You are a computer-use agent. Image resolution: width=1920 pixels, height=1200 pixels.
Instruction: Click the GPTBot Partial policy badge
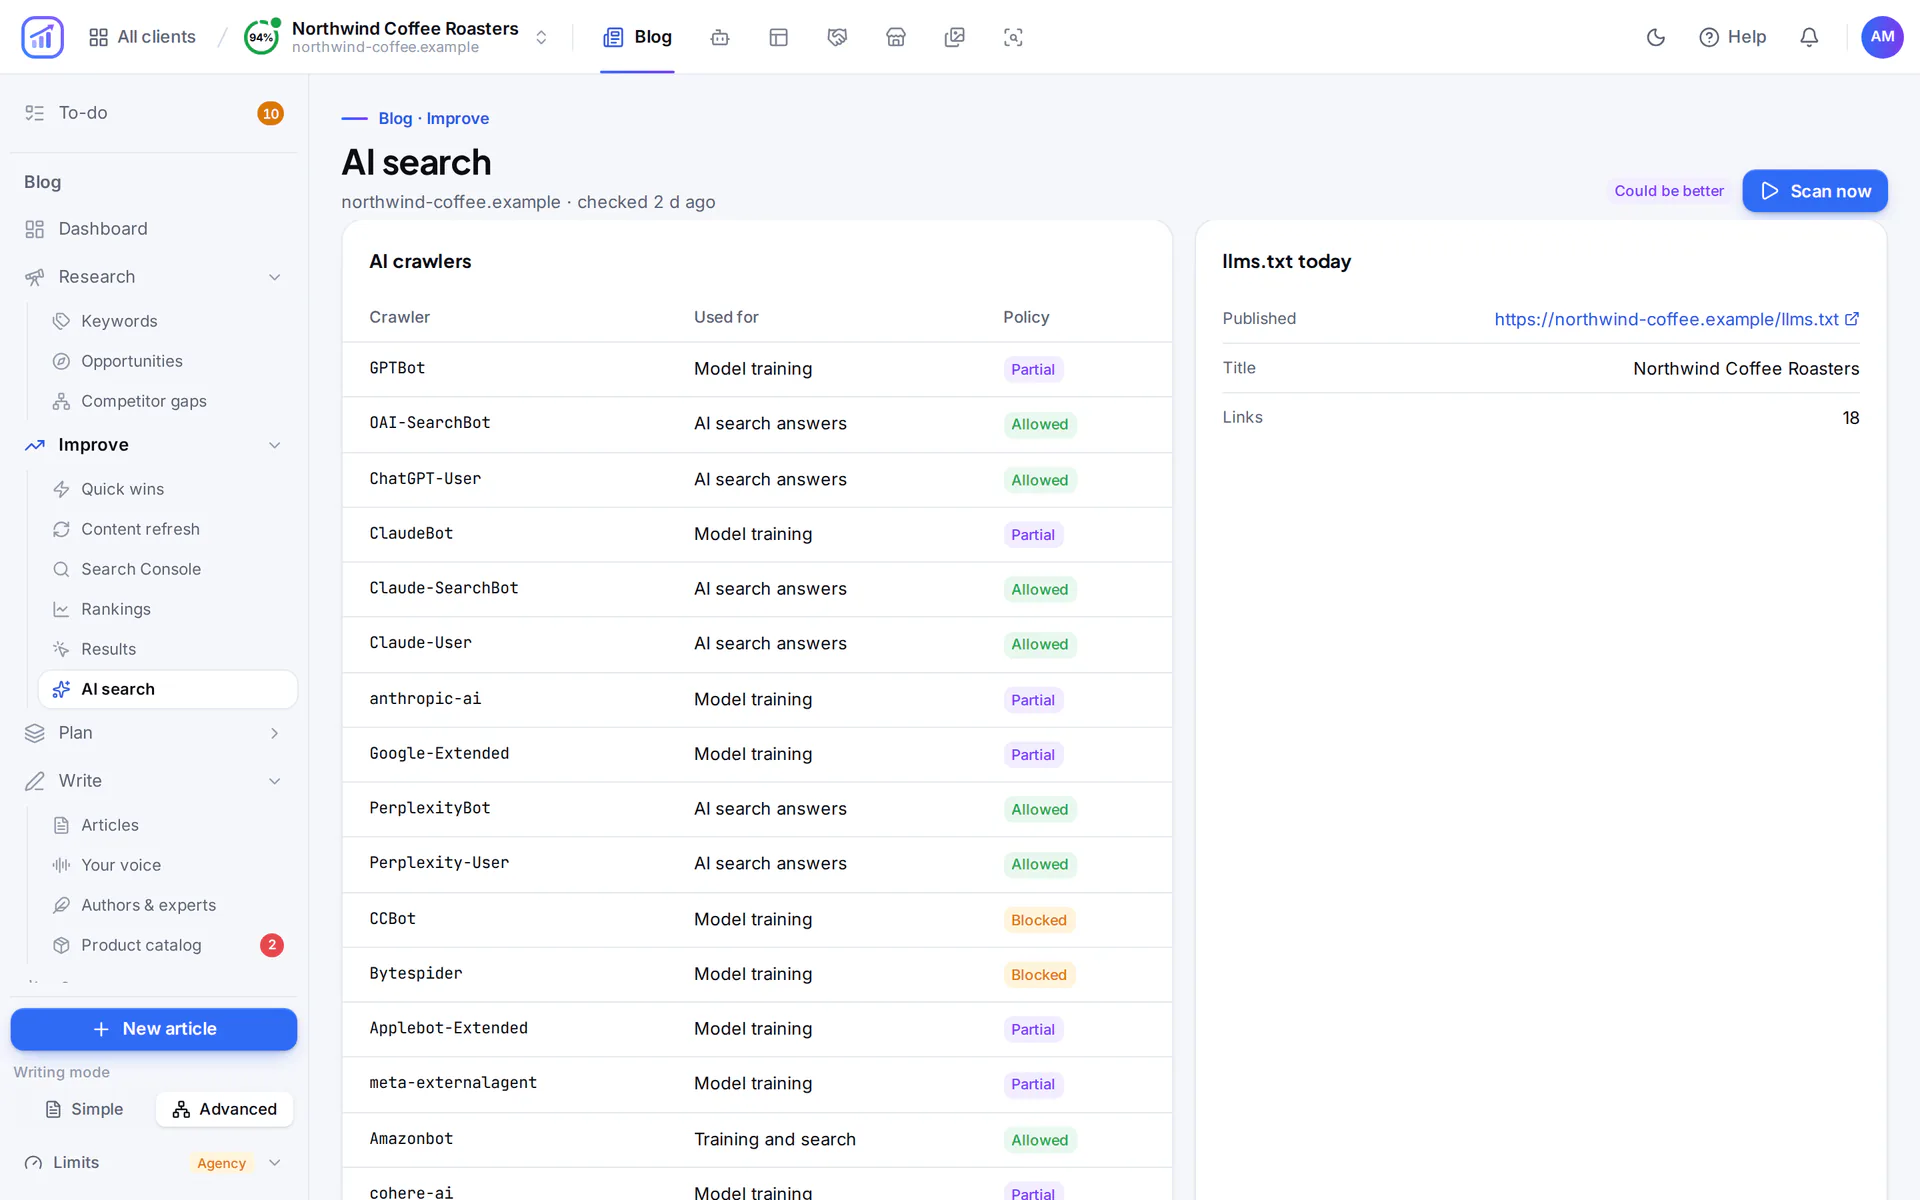click(1032, 369)
